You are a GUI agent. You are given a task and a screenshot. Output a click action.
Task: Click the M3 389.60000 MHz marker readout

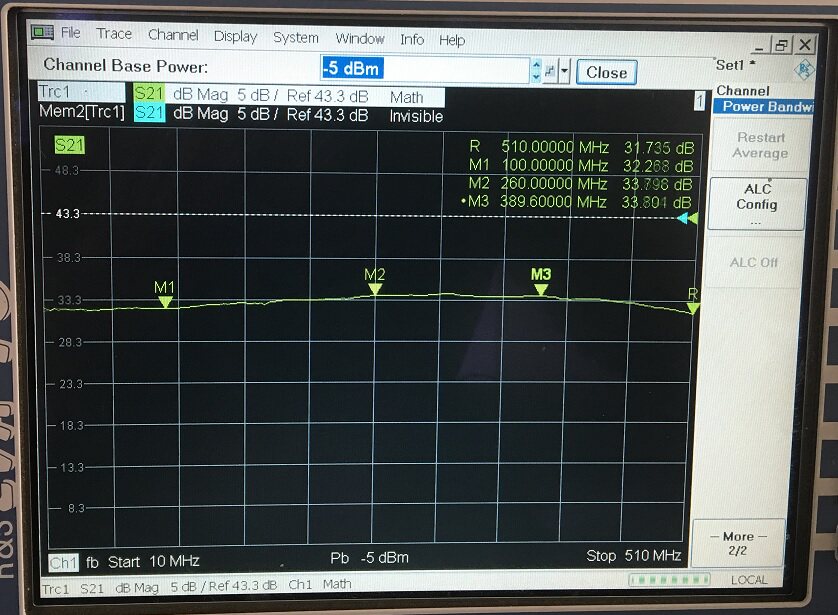tap(576, 201)
